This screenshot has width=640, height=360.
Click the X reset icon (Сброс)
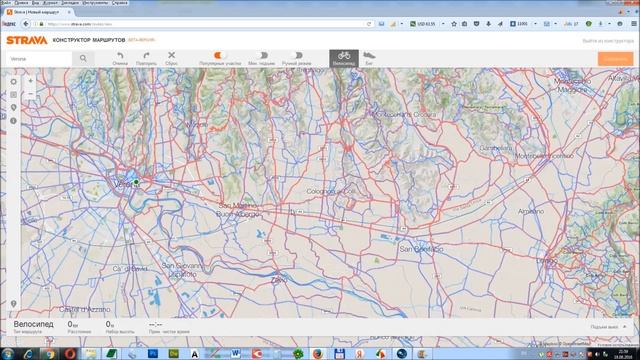[x=171, y=55]
